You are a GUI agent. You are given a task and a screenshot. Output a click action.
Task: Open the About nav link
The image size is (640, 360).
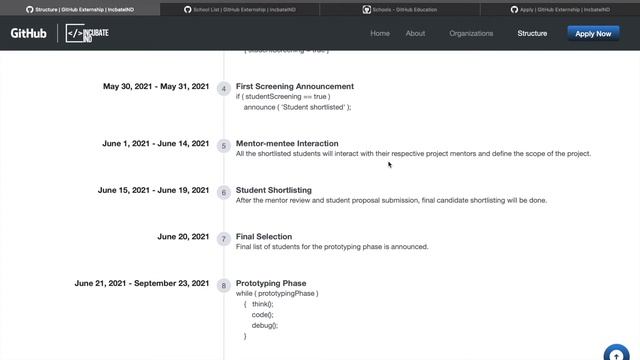[415, 33]
